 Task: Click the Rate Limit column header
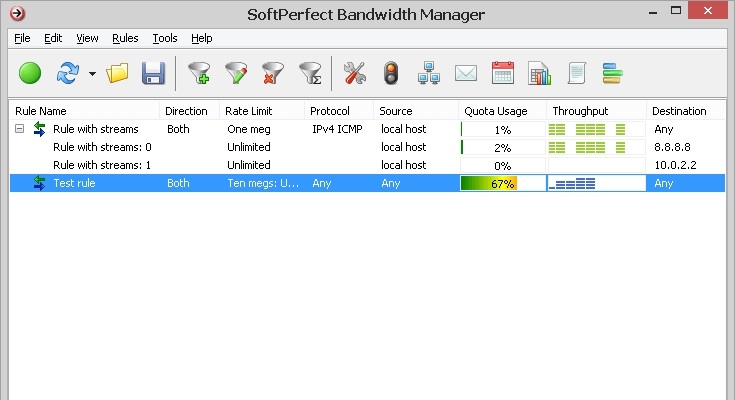[262, 111]
